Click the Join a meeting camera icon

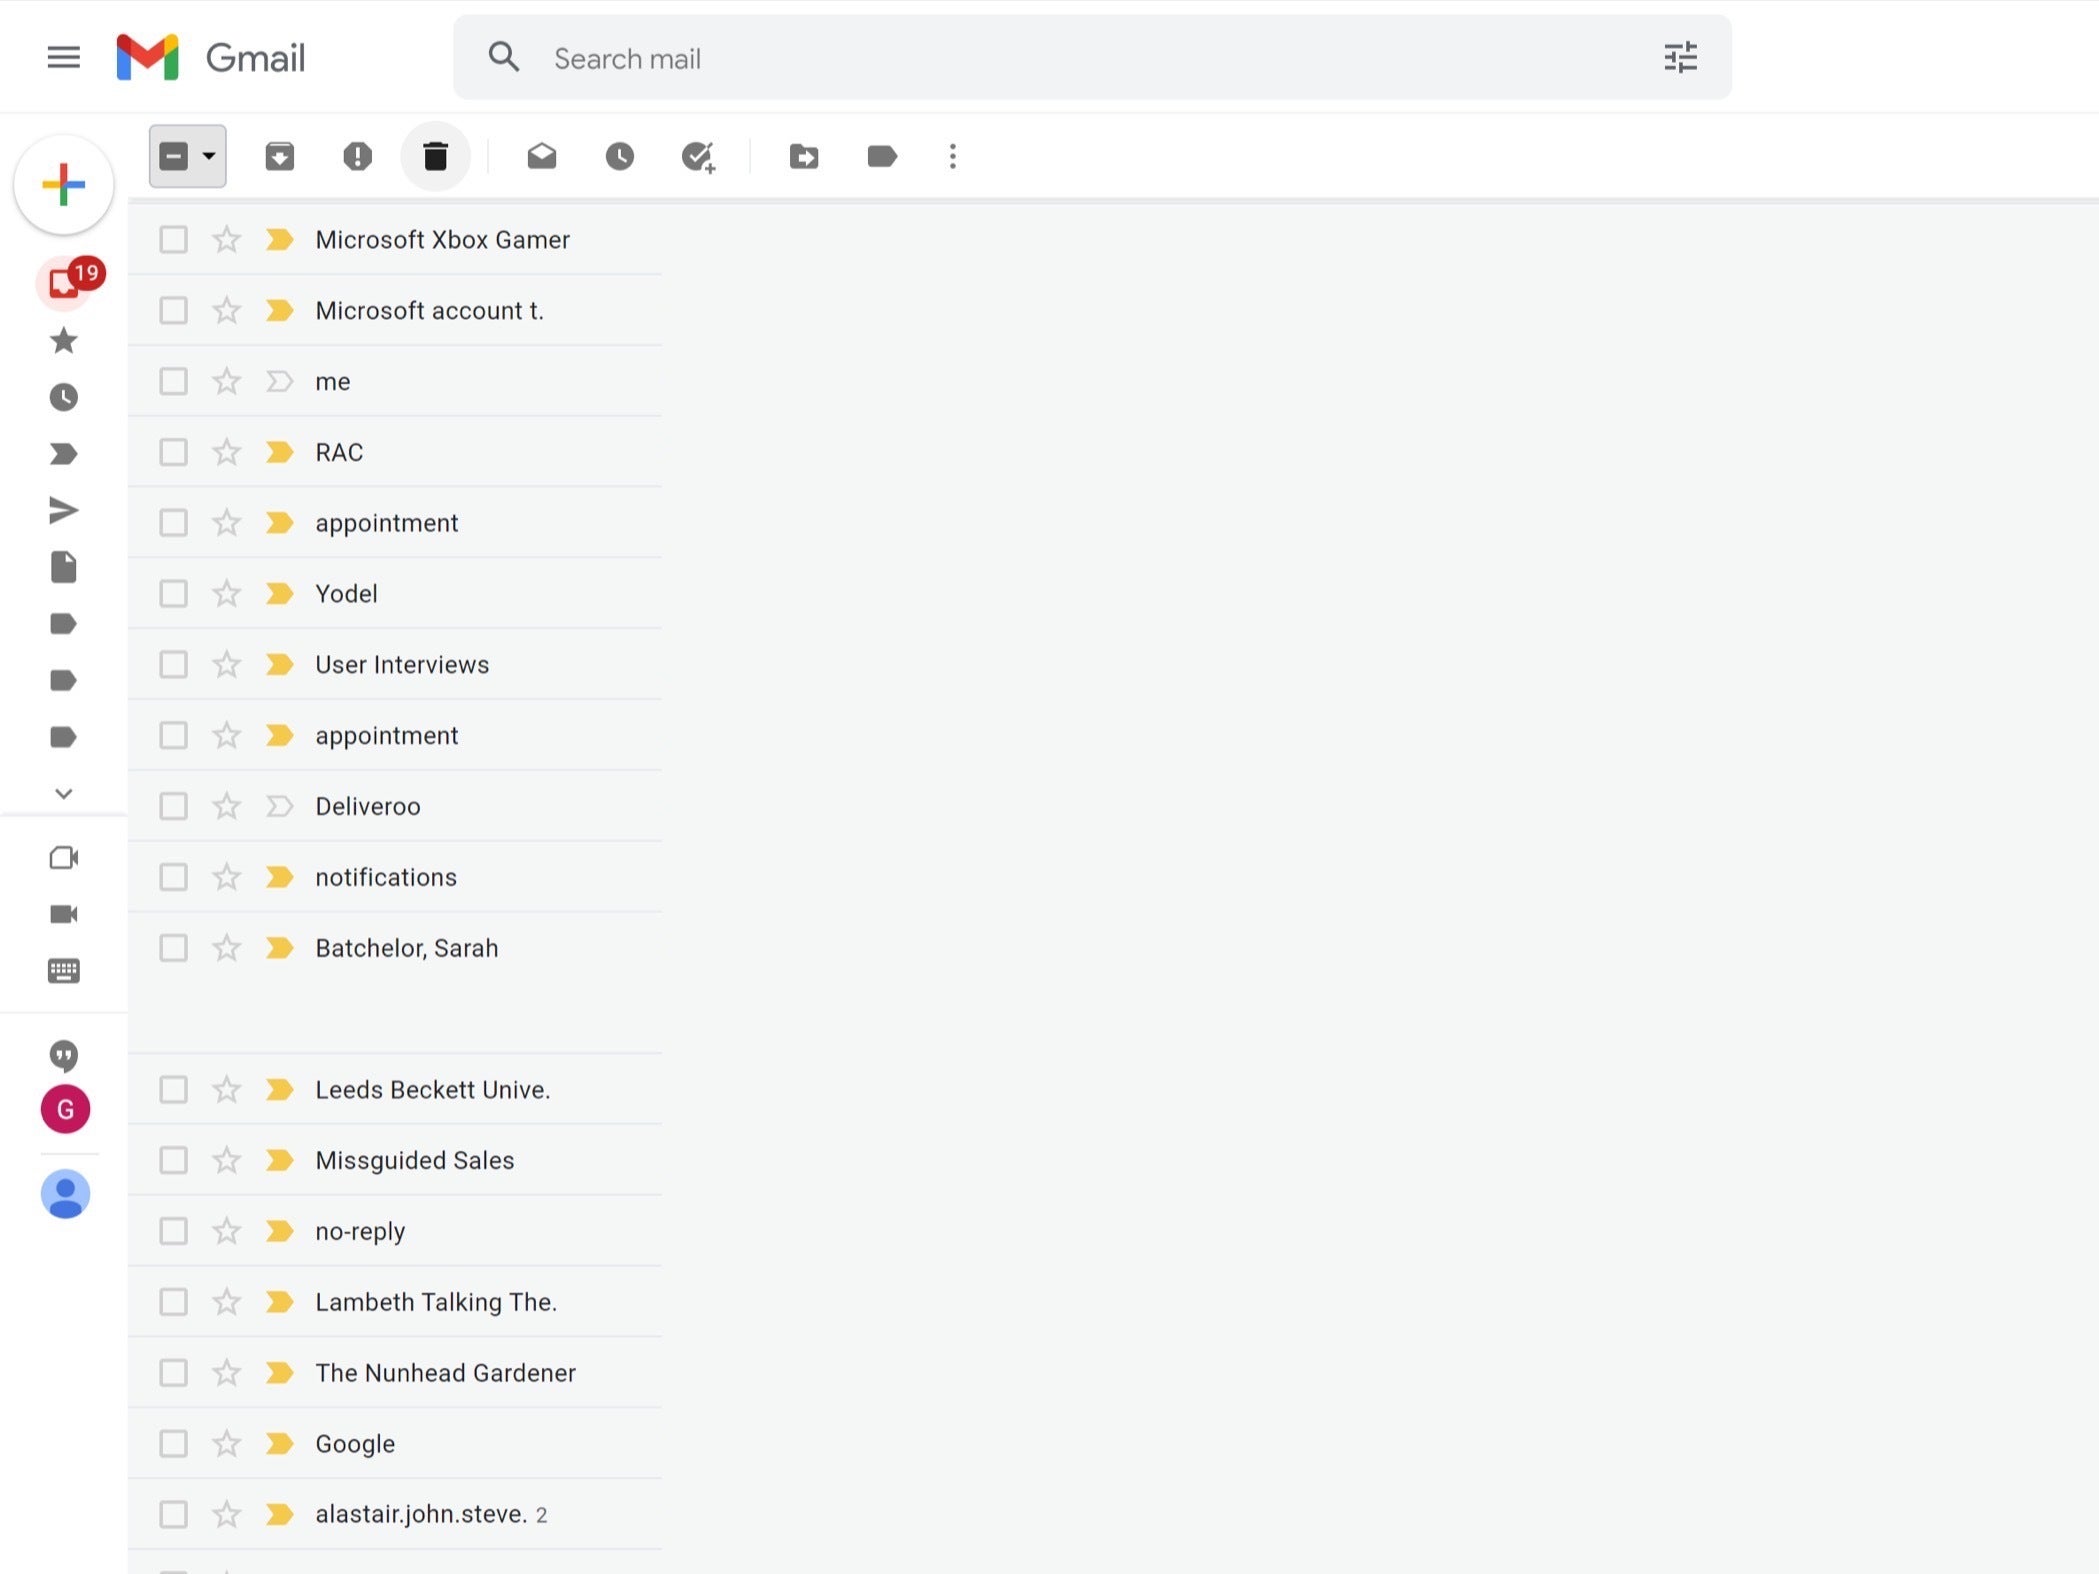pyautogui.click(x=63, y=914)
